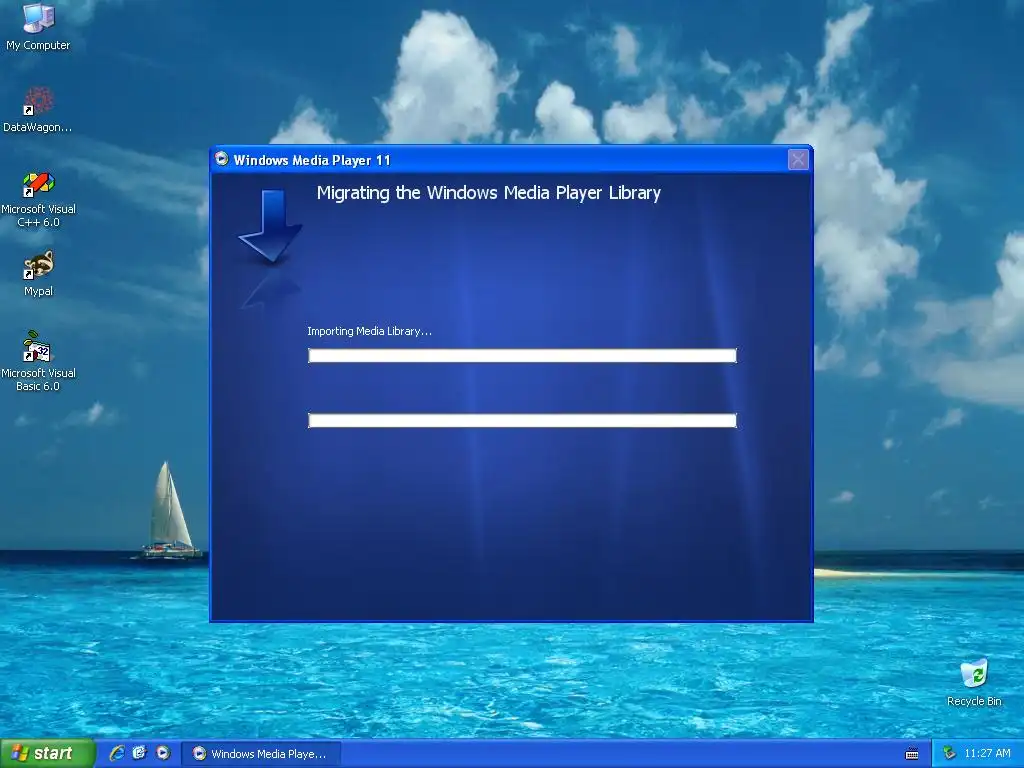Screen dimensions: 1024x768
Task: Click Windows Media Player taskbar button
Action: (261, 754)
